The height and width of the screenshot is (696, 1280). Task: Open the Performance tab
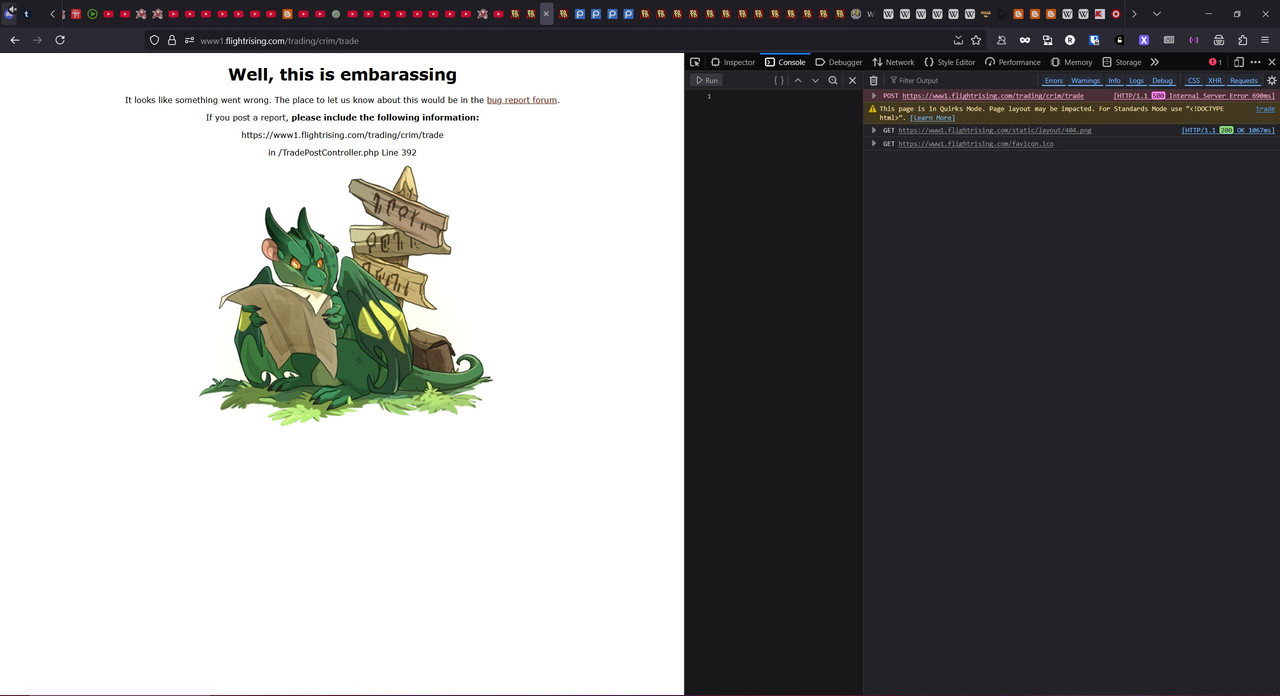(x=1013, y=62)
